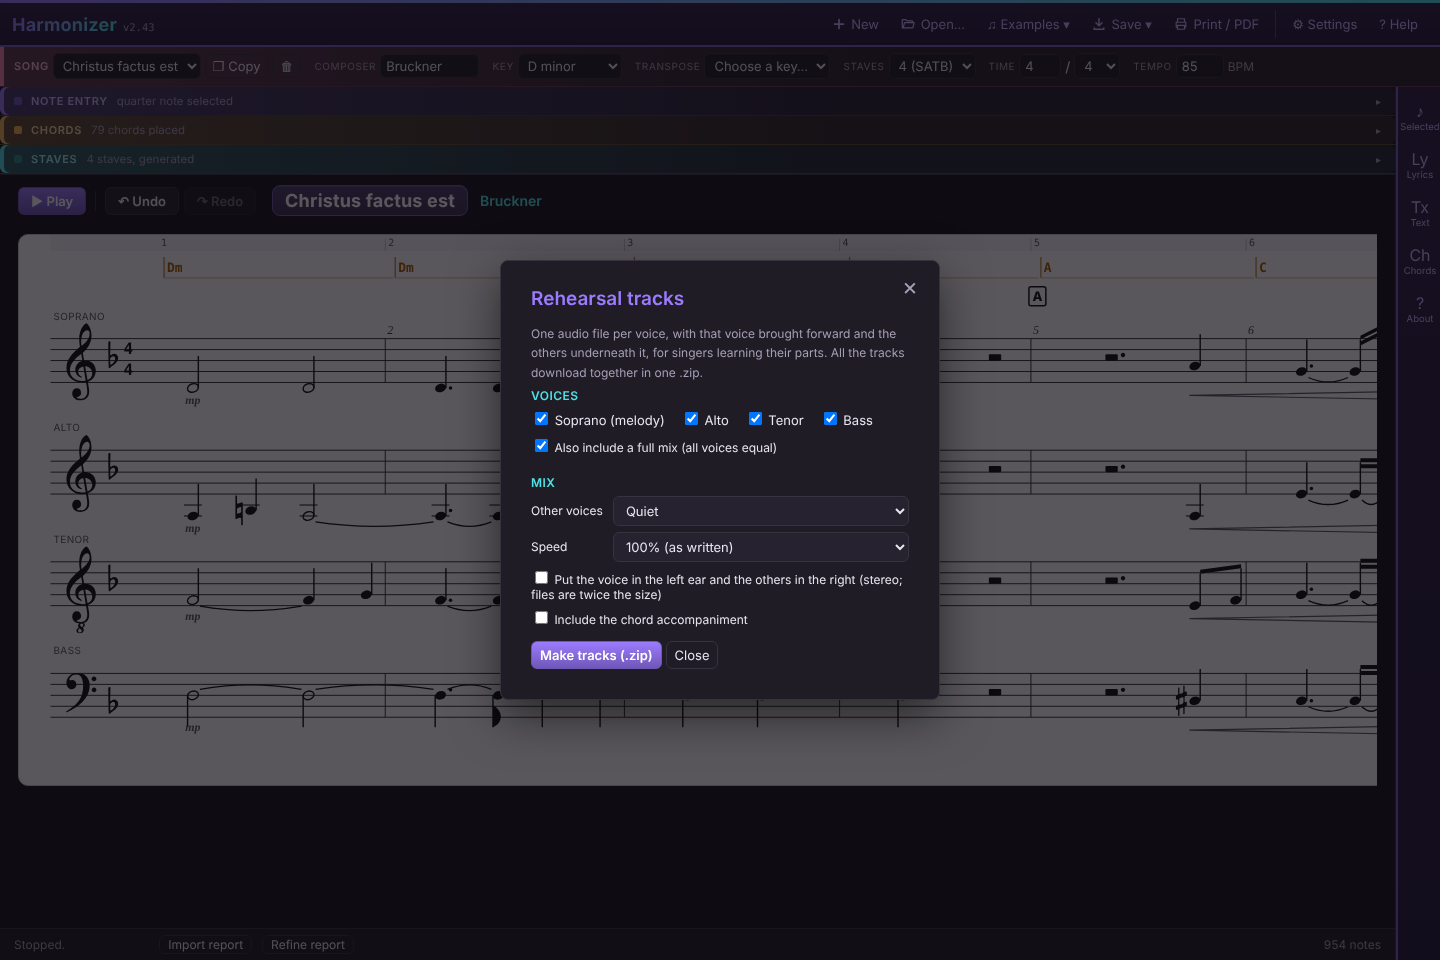Open the Text panel in sidebar

tap(1419, 213)
